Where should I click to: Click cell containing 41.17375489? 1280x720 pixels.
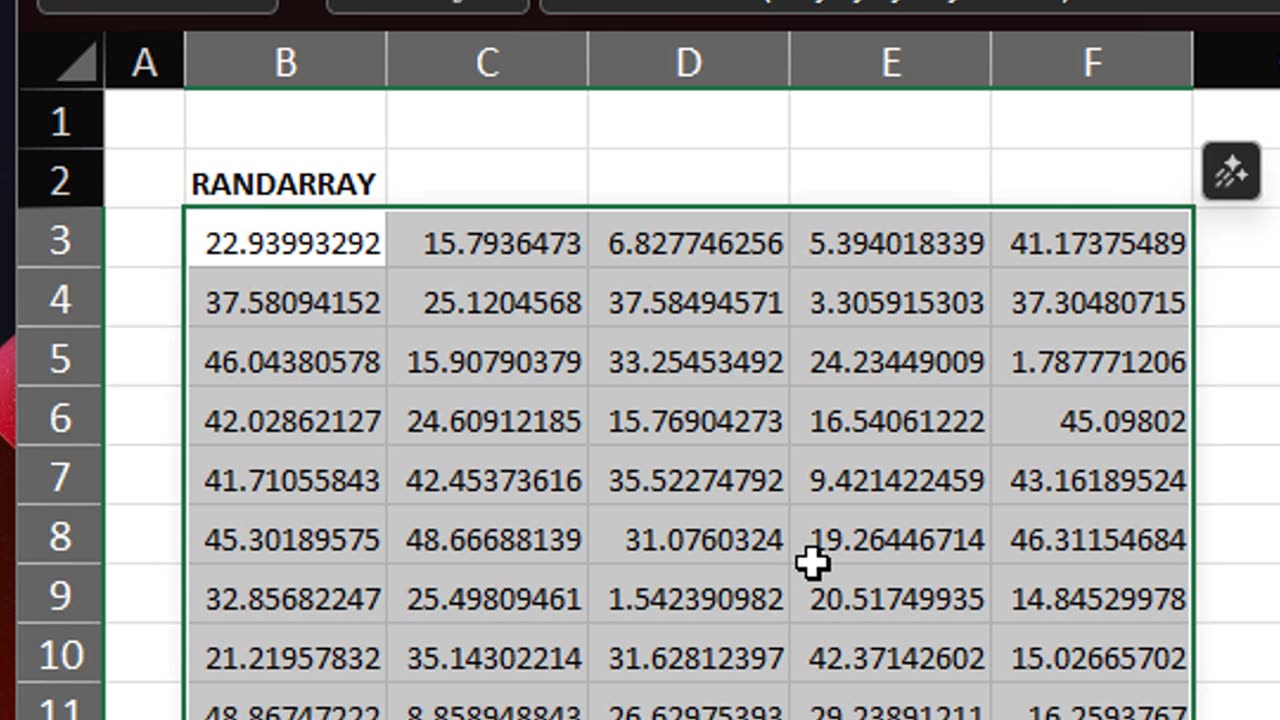(x=1092, y=239)
